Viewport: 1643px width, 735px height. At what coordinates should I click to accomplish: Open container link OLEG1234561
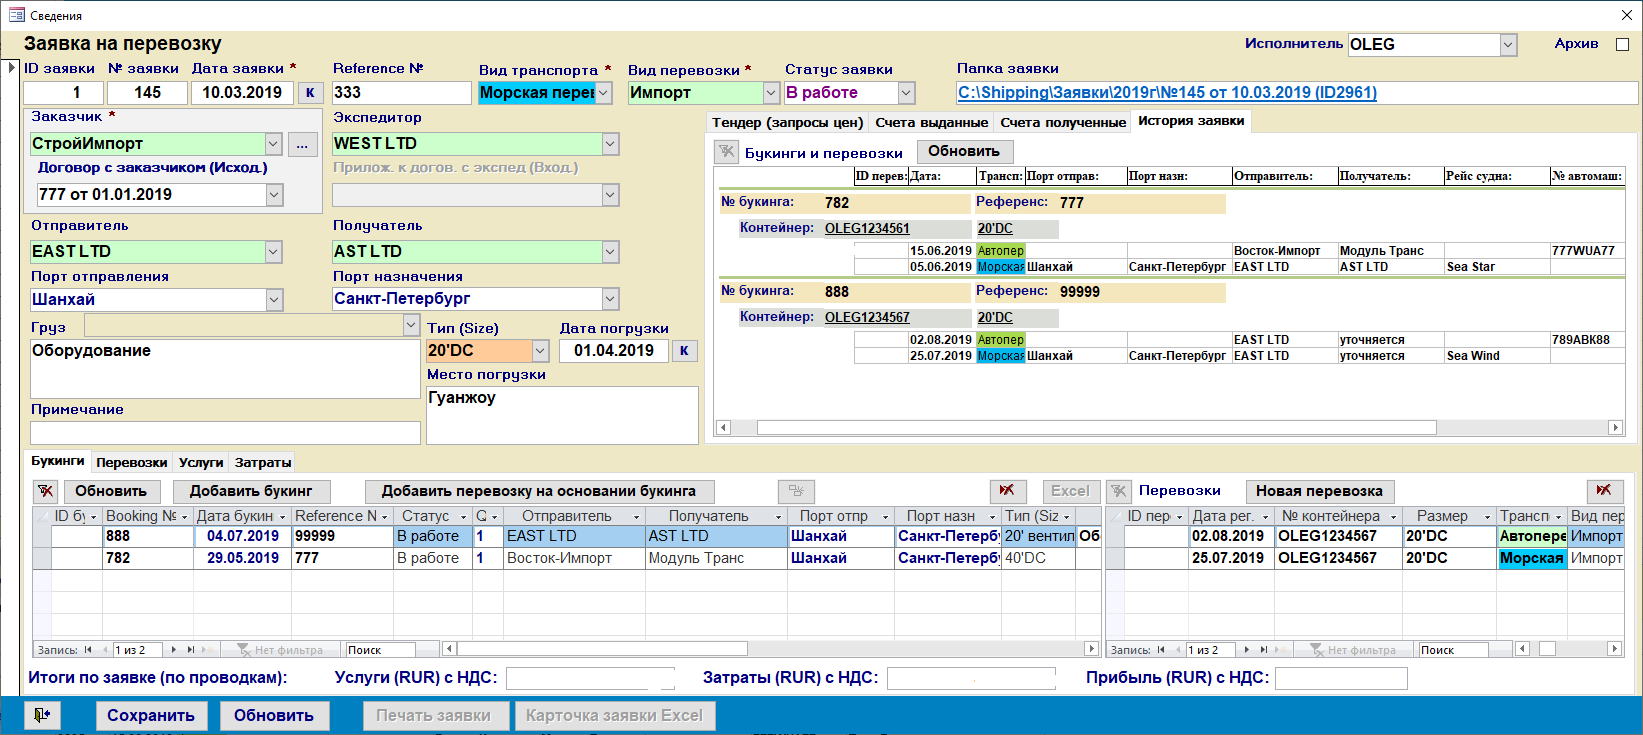click(x=867, y=228)
